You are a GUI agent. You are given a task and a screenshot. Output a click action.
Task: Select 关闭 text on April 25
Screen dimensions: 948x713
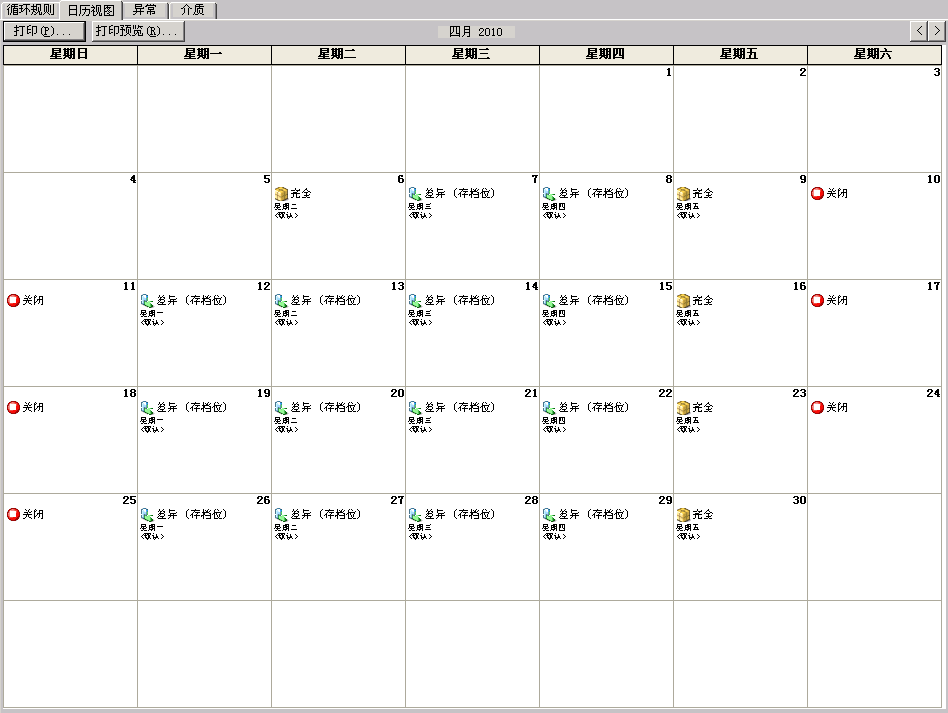point(33,515)
